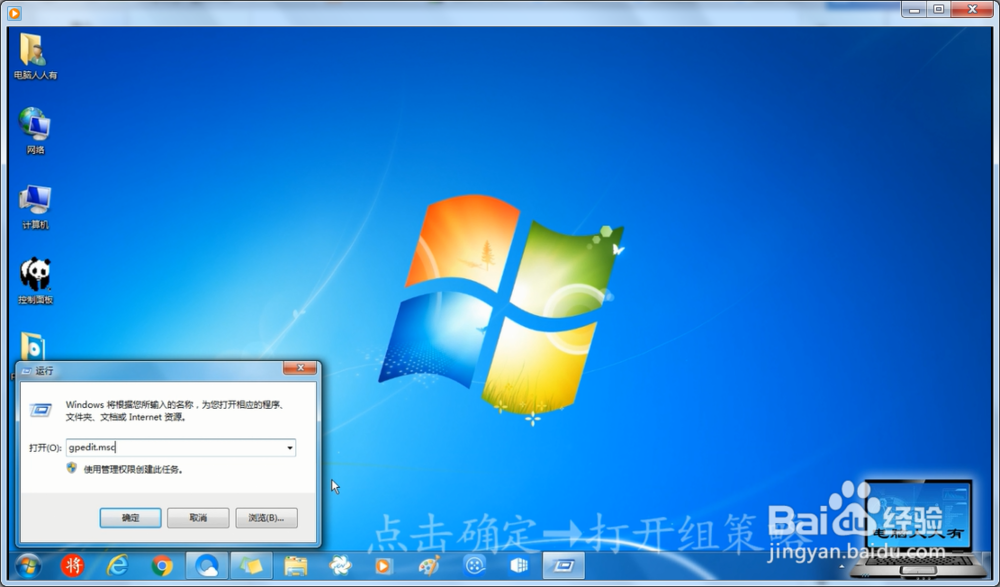
Task: Open the Windows Start menu orb
Action: coord(29,566)
